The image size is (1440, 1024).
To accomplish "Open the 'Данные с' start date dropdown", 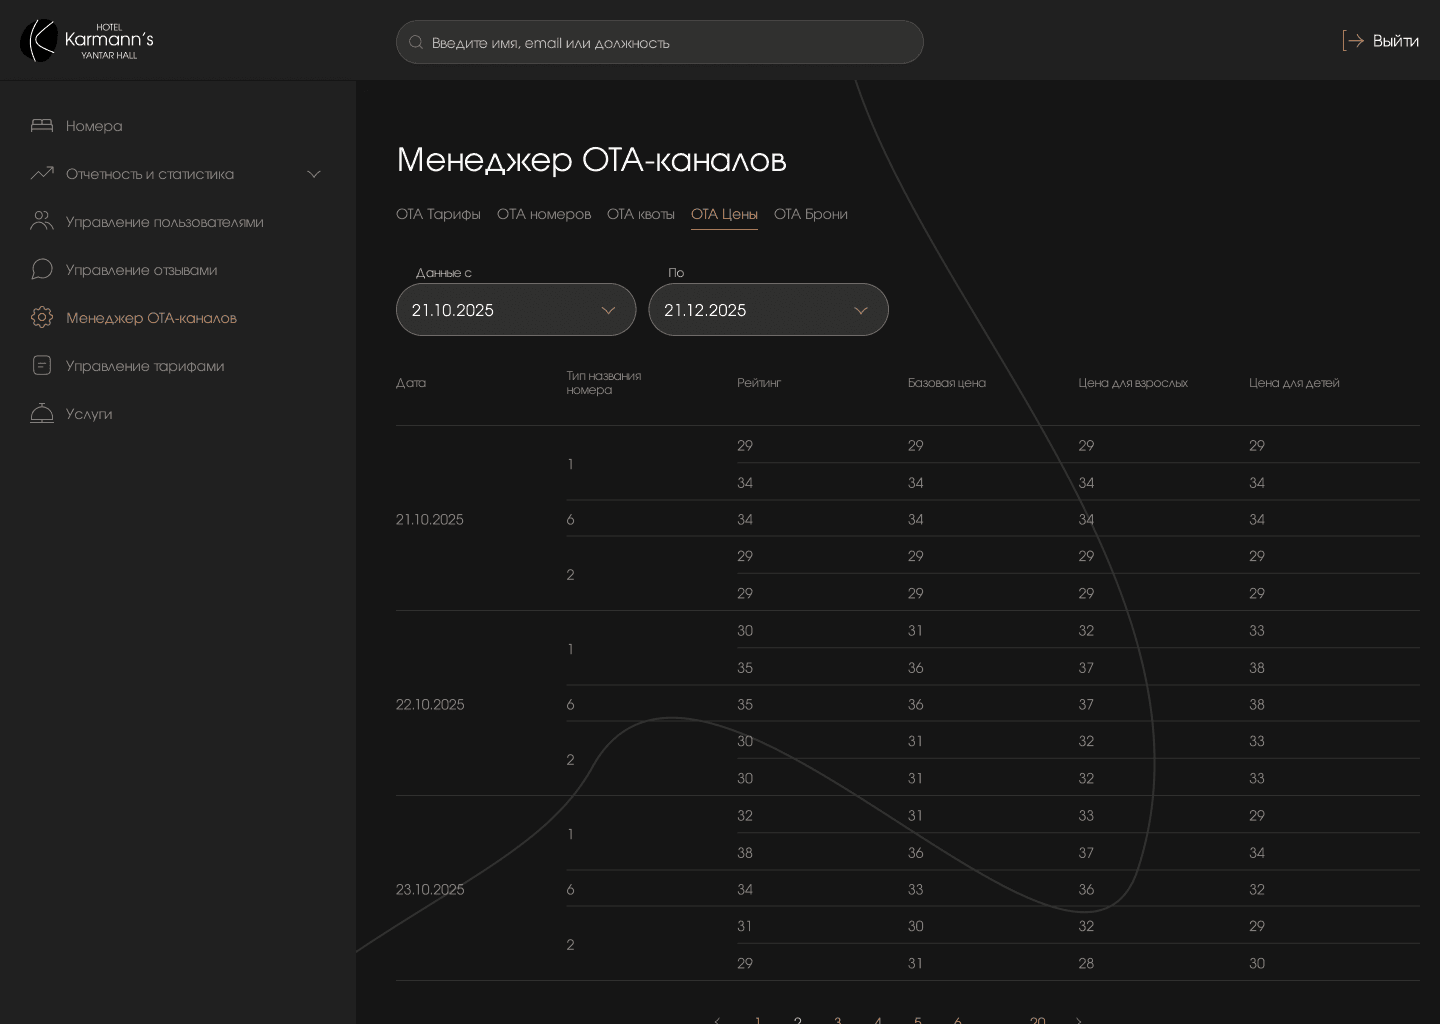I will [x=516, y=310].
